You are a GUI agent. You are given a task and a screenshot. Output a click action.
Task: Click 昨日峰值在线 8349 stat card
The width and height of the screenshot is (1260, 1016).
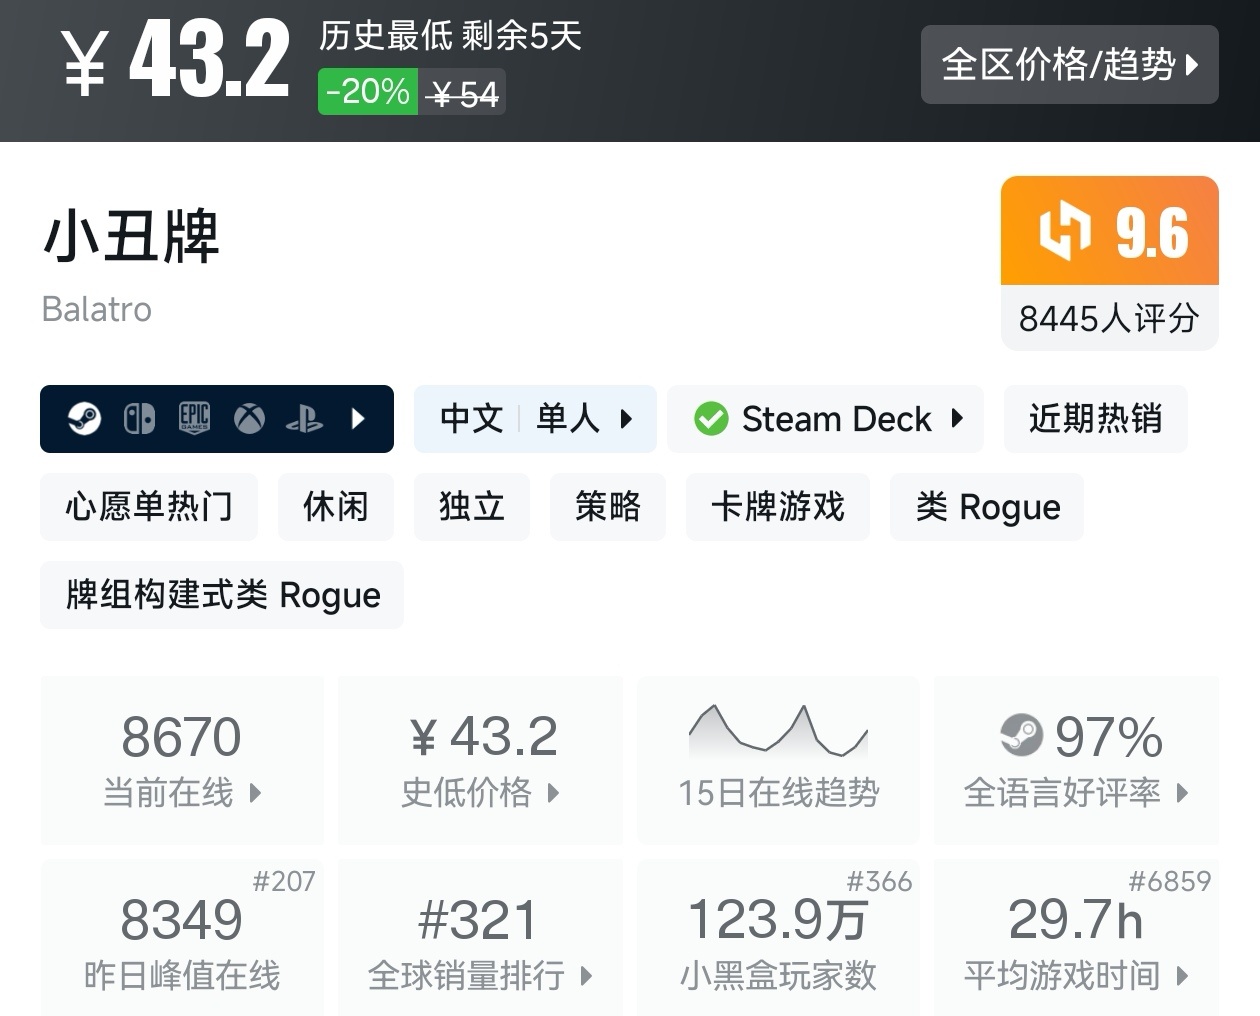[182, 938]
